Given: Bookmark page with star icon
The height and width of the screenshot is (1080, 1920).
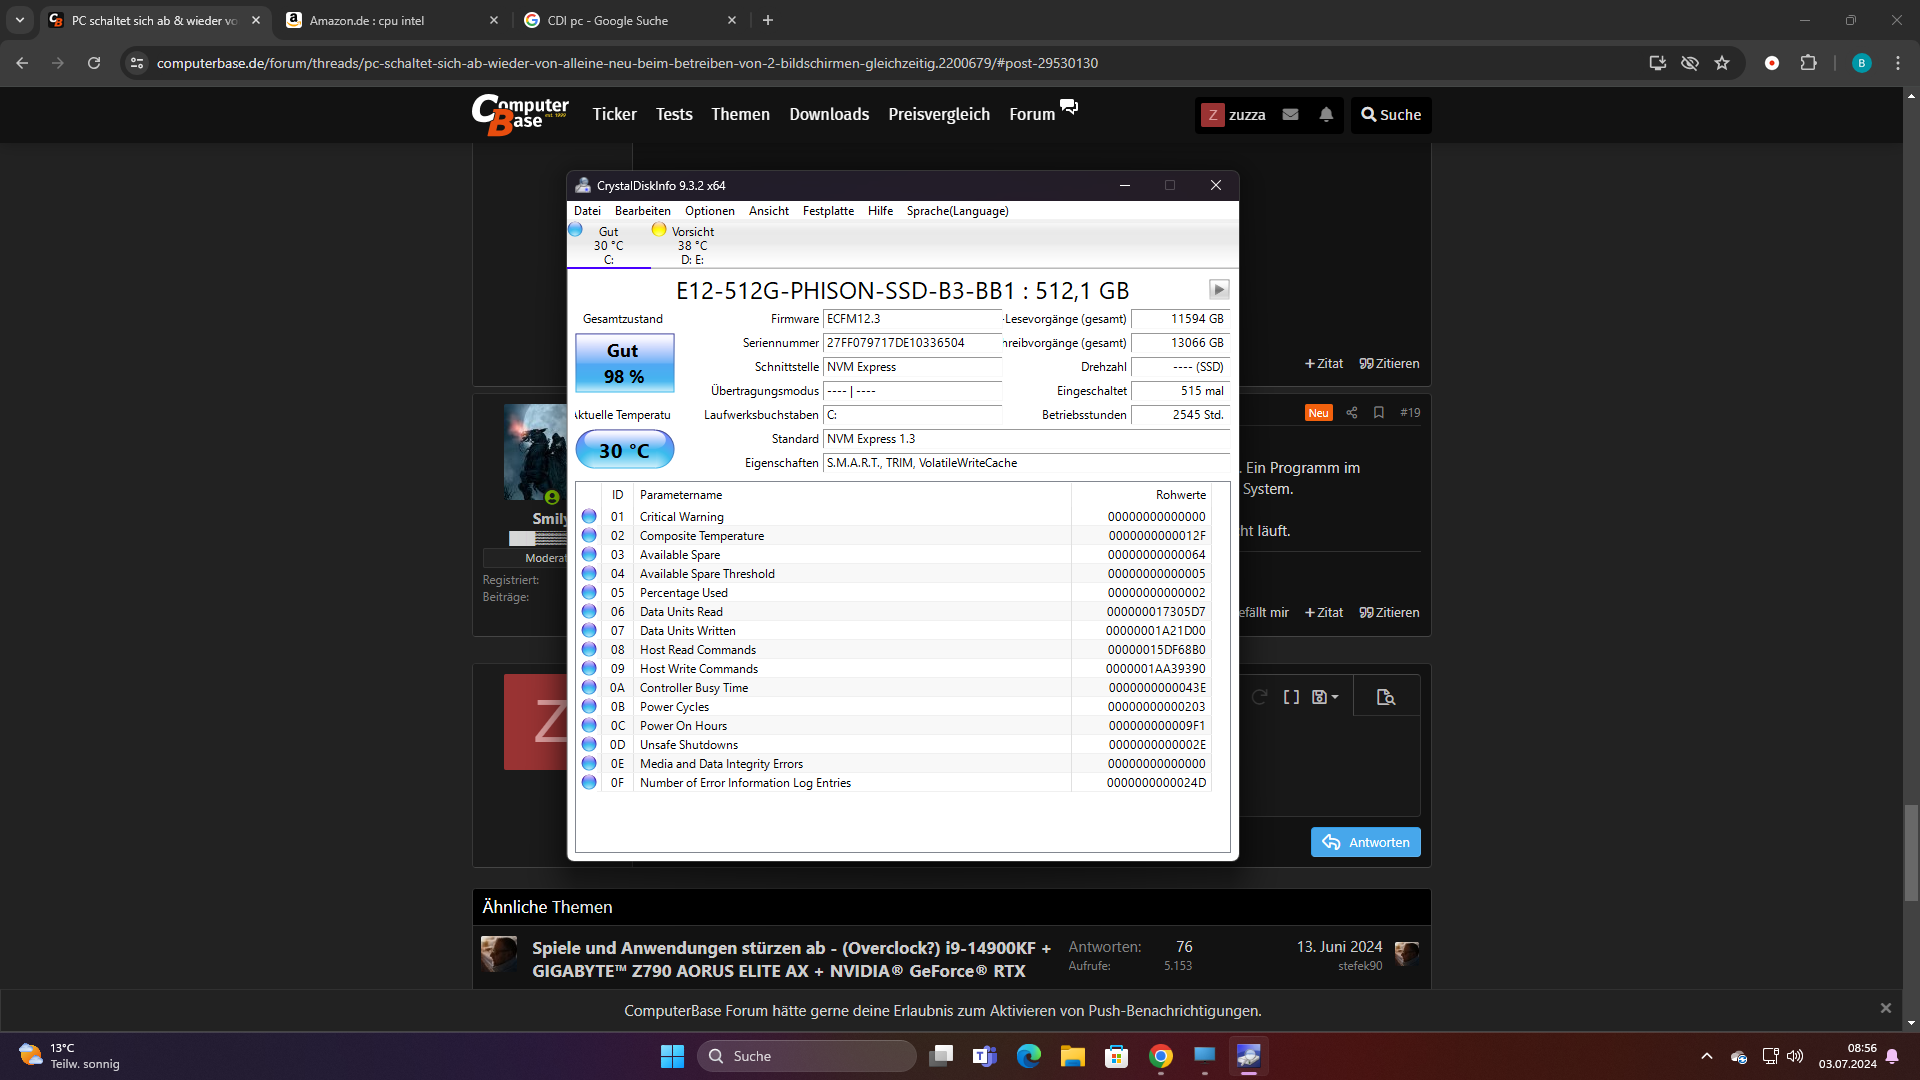Looking at the screenshot, I should click(x=1722, y=63).
